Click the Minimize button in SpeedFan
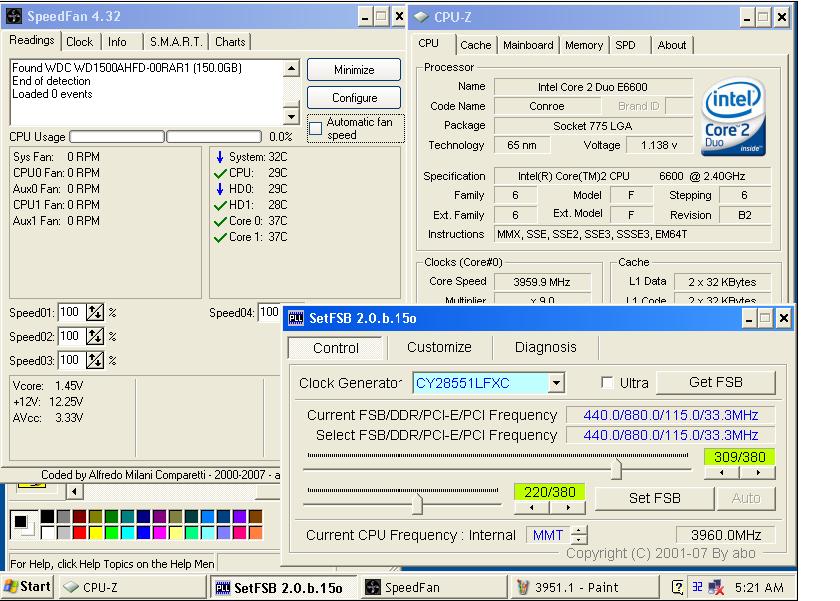The image size is (840, 601). (354, 70)
